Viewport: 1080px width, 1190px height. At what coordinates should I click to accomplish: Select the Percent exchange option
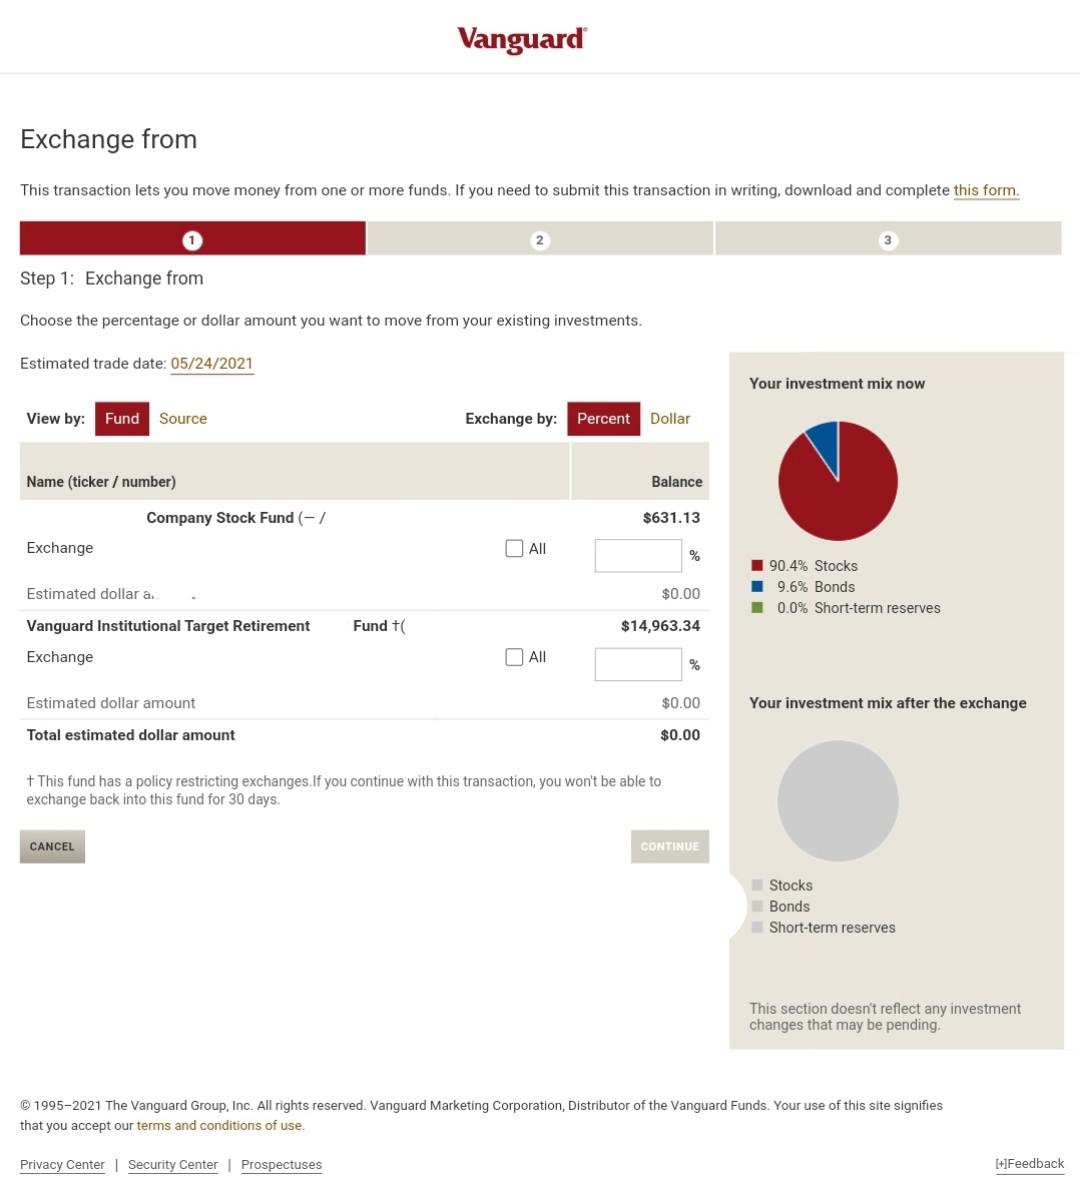click(x=603, y=418)
